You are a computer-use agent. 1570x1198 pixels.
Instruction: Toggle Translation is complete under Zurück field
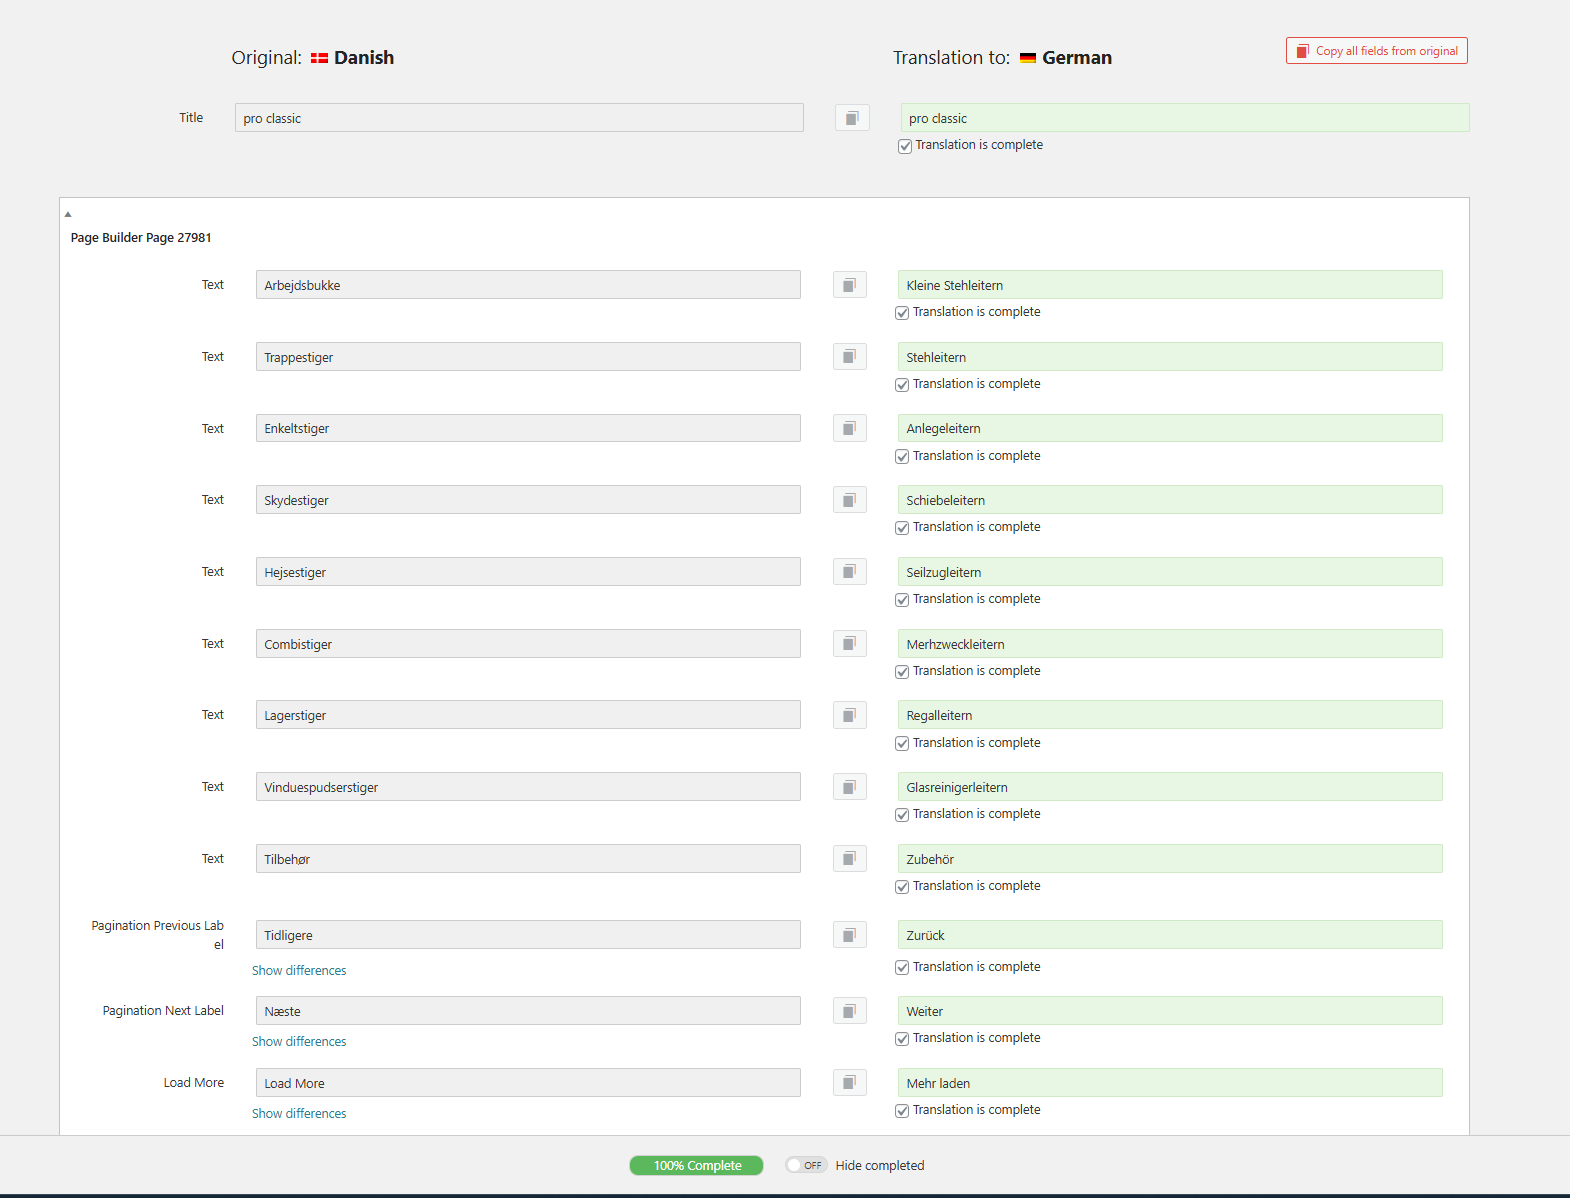tap(902, 968)
